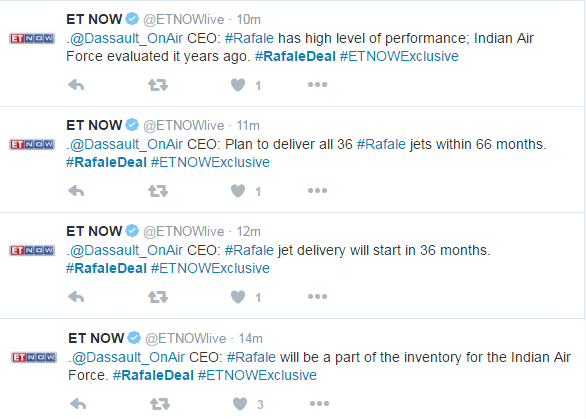The height and width of the screenshot is (419, 586).
Task: Retweet the 10m Indian Air Force evaluation tweet
Action: [x=158, y=85]
